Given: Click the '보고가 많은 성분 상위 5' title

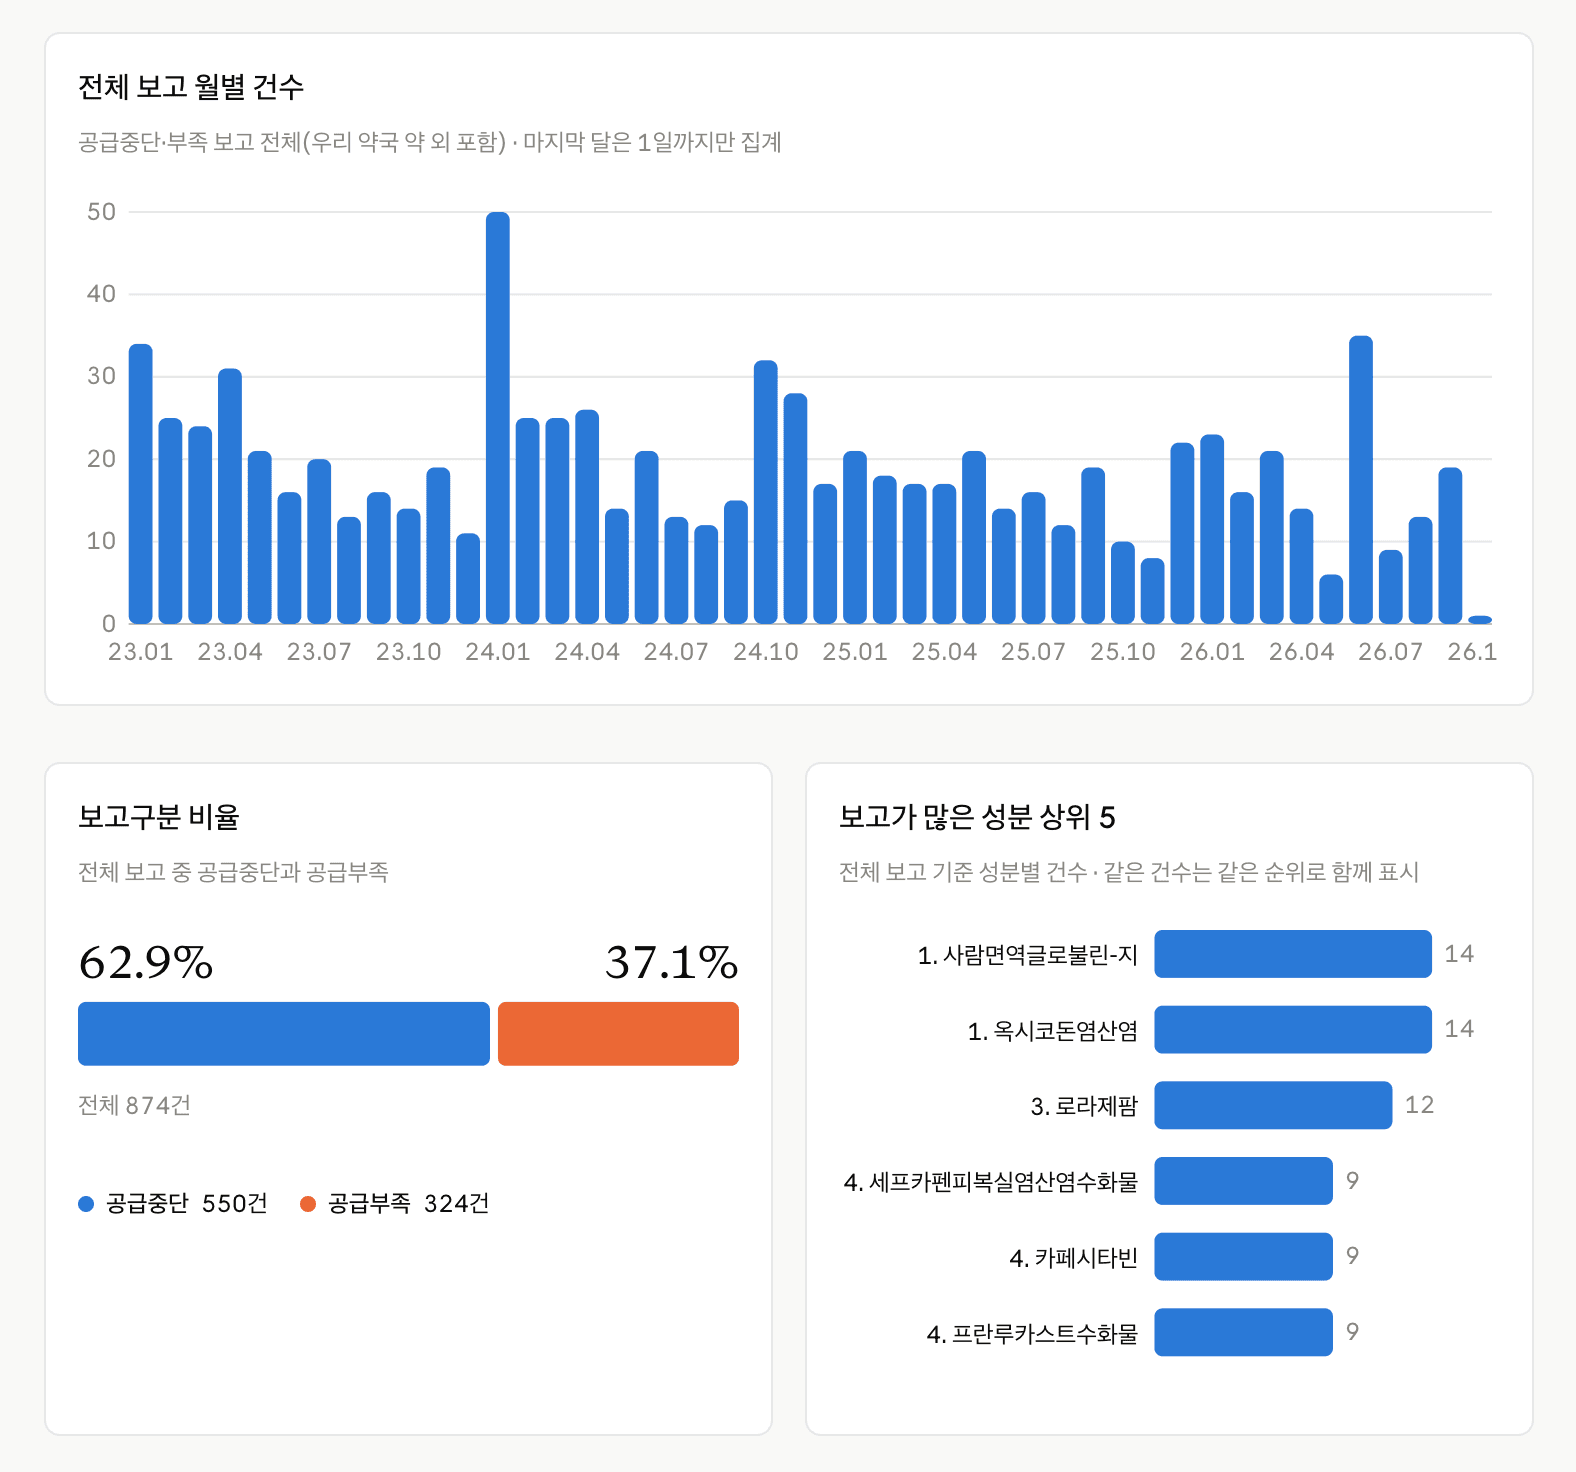Looking at the screenshot, I should (977, 817).
